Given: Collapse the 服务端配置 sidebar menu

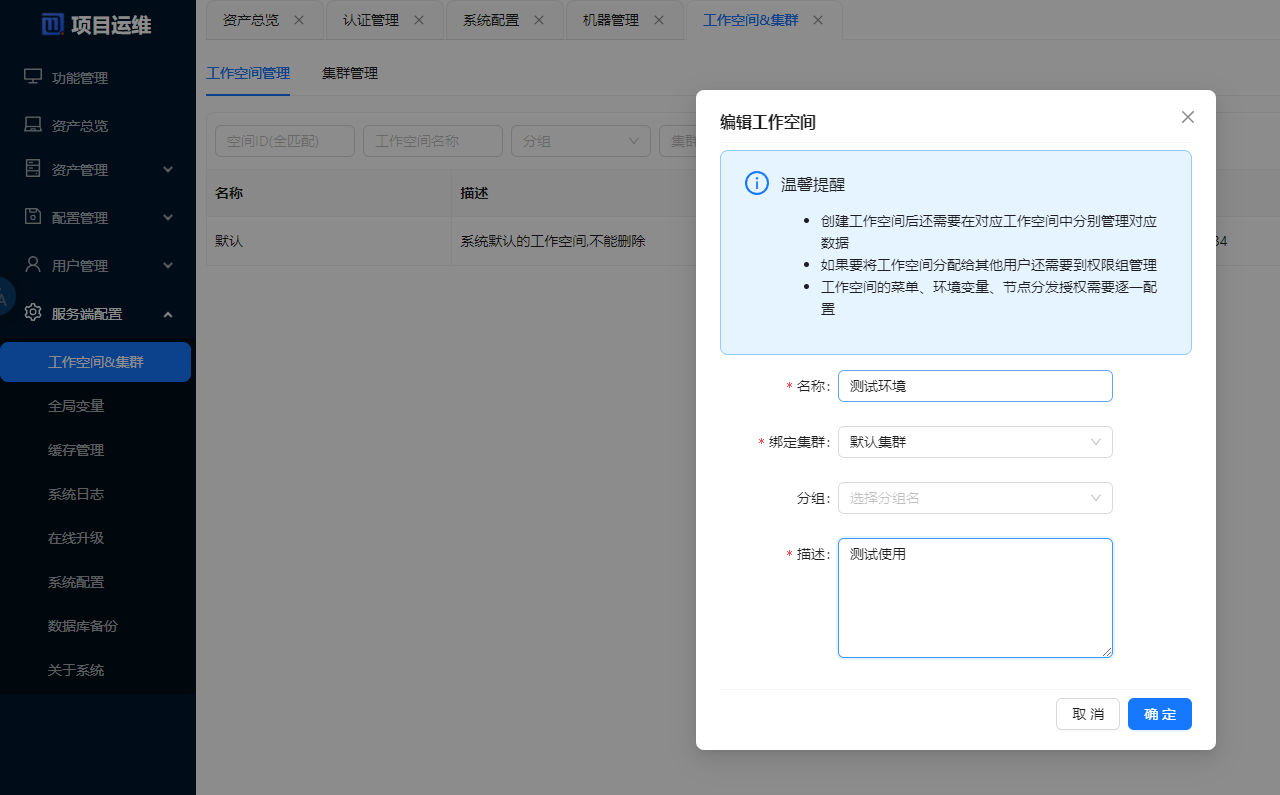Looking at the screenshot, I should click(x=168, y=314).
